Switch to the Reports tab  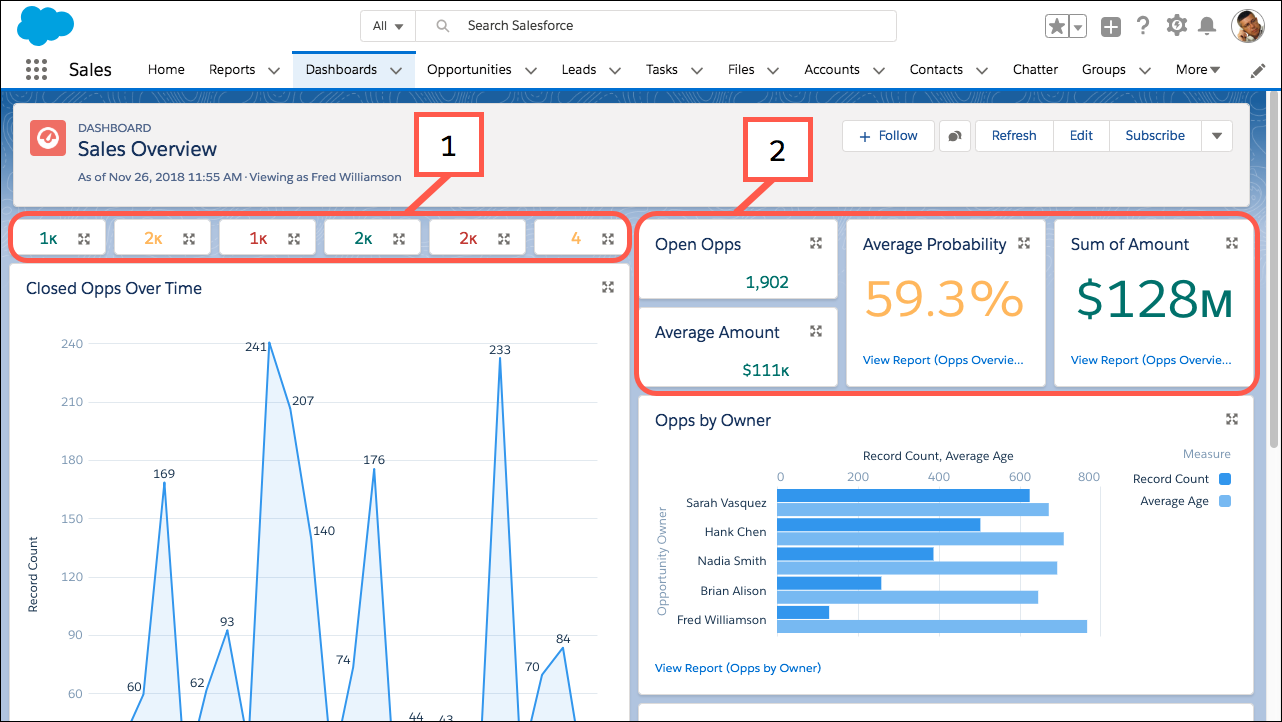click(232, 70)
